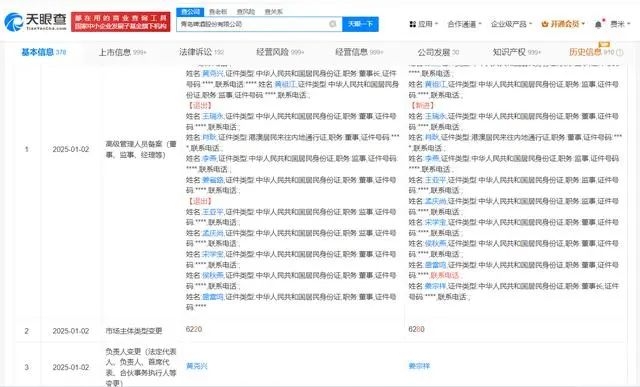Click the 负责人变更 change item cell
Image resolution: width=640 pixels, height=387 pixels.
coord(140,367)
